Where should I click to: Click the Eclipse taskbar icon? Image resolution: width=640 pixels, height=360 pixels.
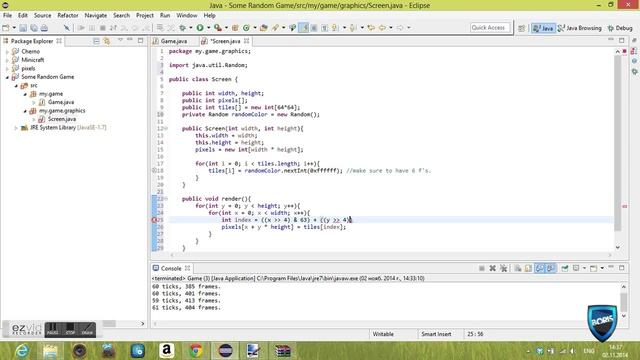tap(225, 351)
